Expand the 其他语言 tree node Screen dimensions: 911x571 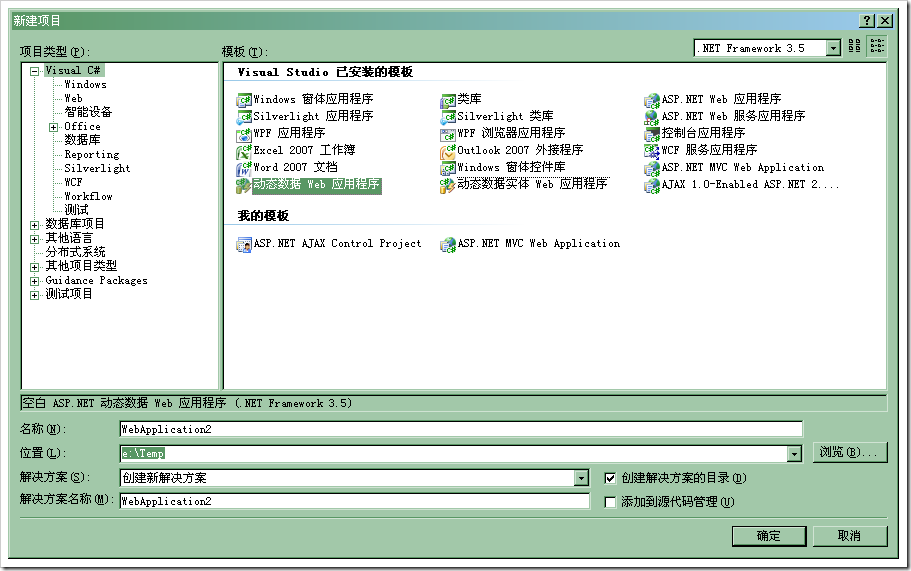click(x=35, y=239)
